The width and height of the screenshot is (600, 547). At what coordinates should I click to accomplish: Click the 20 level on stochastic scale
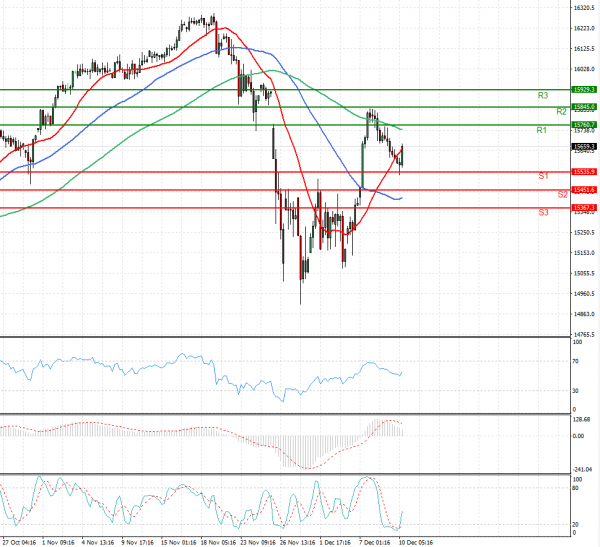(576, 525)
